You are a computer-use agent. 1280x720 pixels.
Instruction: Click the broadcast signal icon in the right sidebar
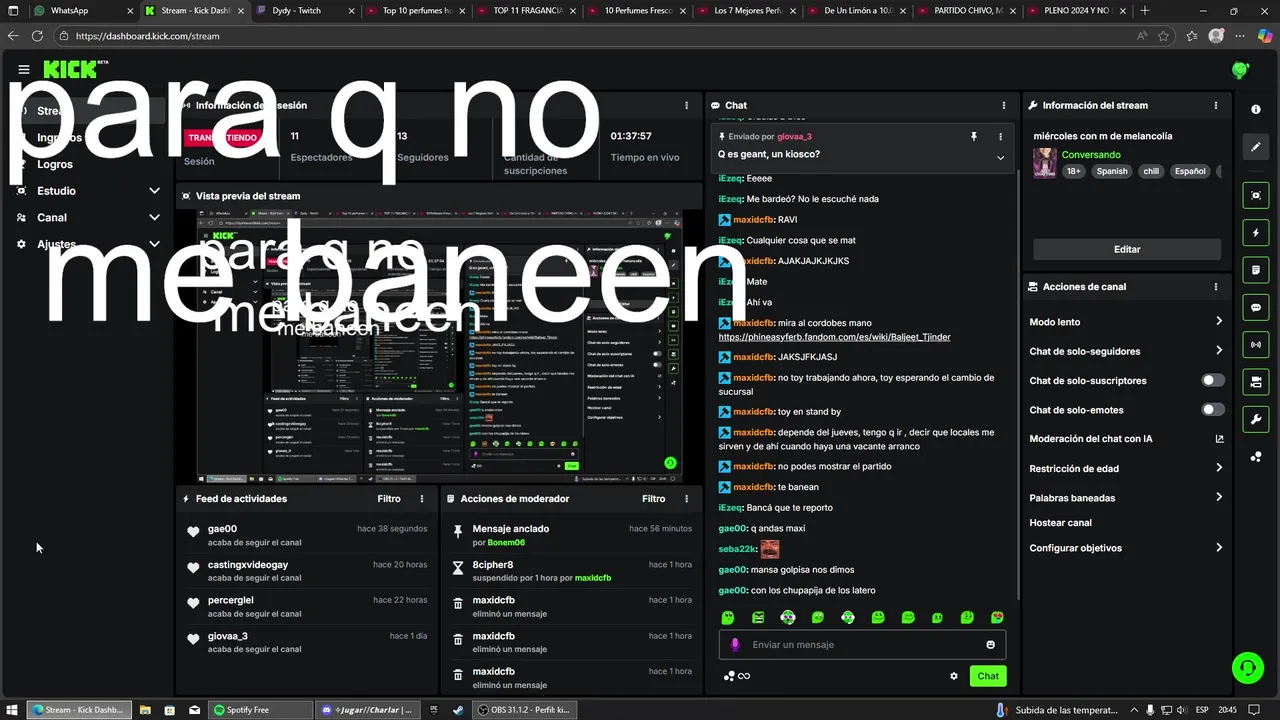[1256, 345]
